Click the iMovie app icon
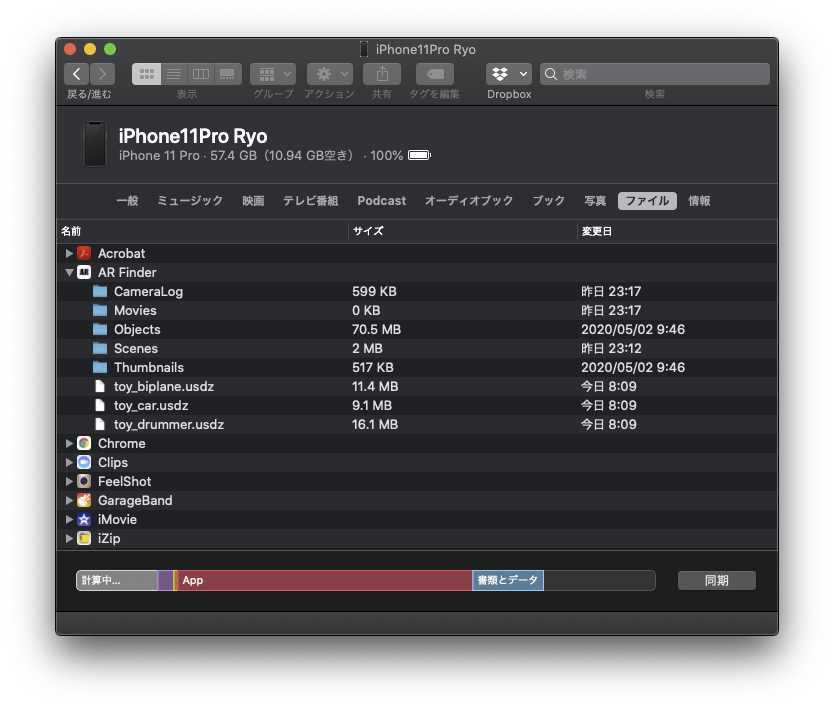The width and height of the screenshot is (834, 709). (x=84, y=519)
